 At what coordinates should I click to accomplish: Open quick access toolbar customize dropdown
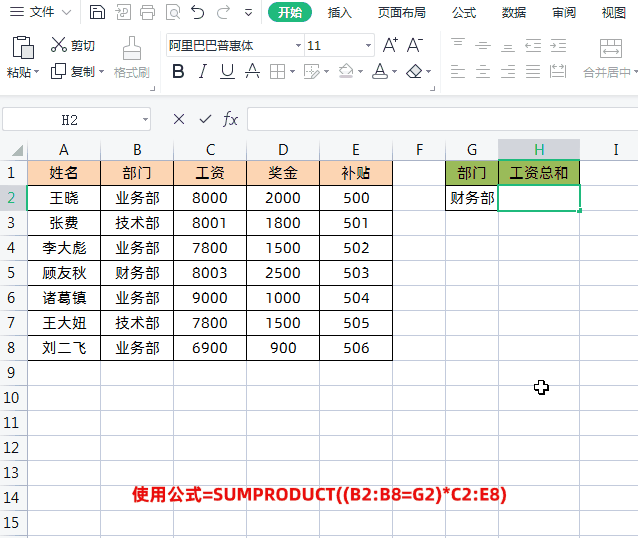(x=248, y=13)
